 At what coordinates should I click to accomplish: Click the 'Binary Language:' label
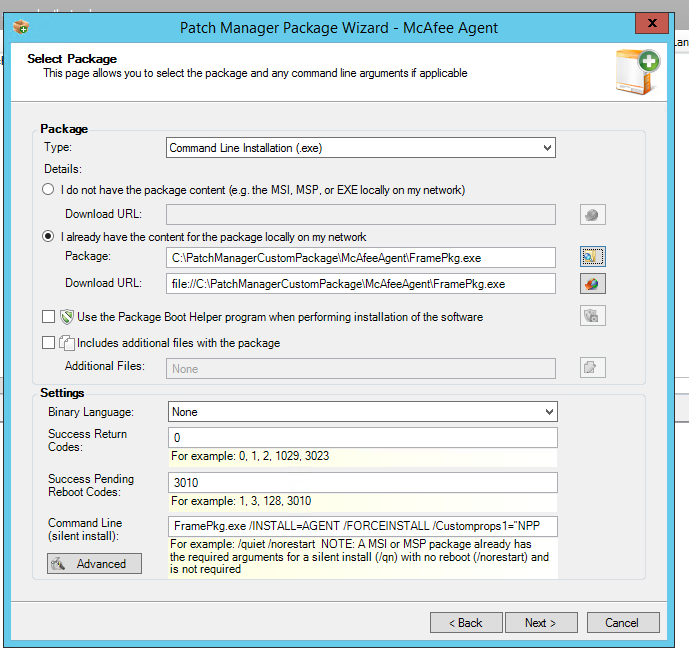click(91, 412)
